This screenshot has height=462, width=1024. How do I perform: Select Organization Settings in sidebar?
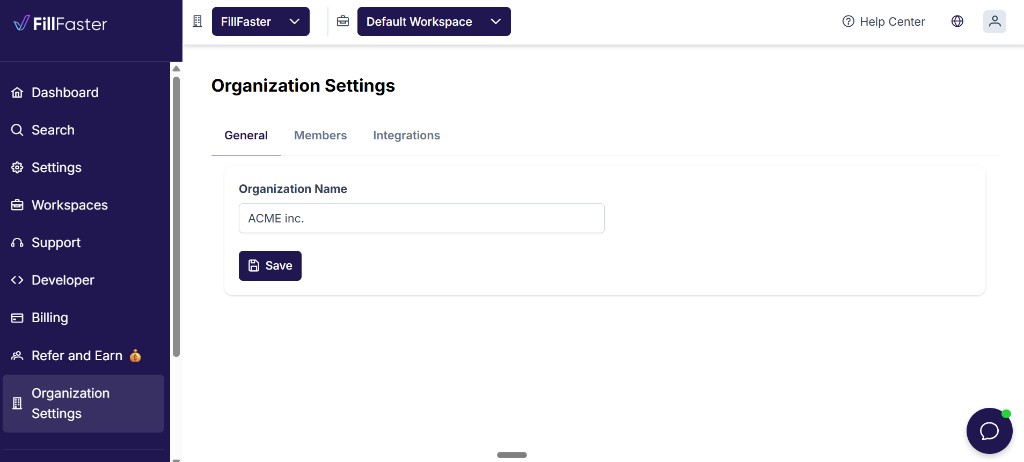(x=84, y=403)
